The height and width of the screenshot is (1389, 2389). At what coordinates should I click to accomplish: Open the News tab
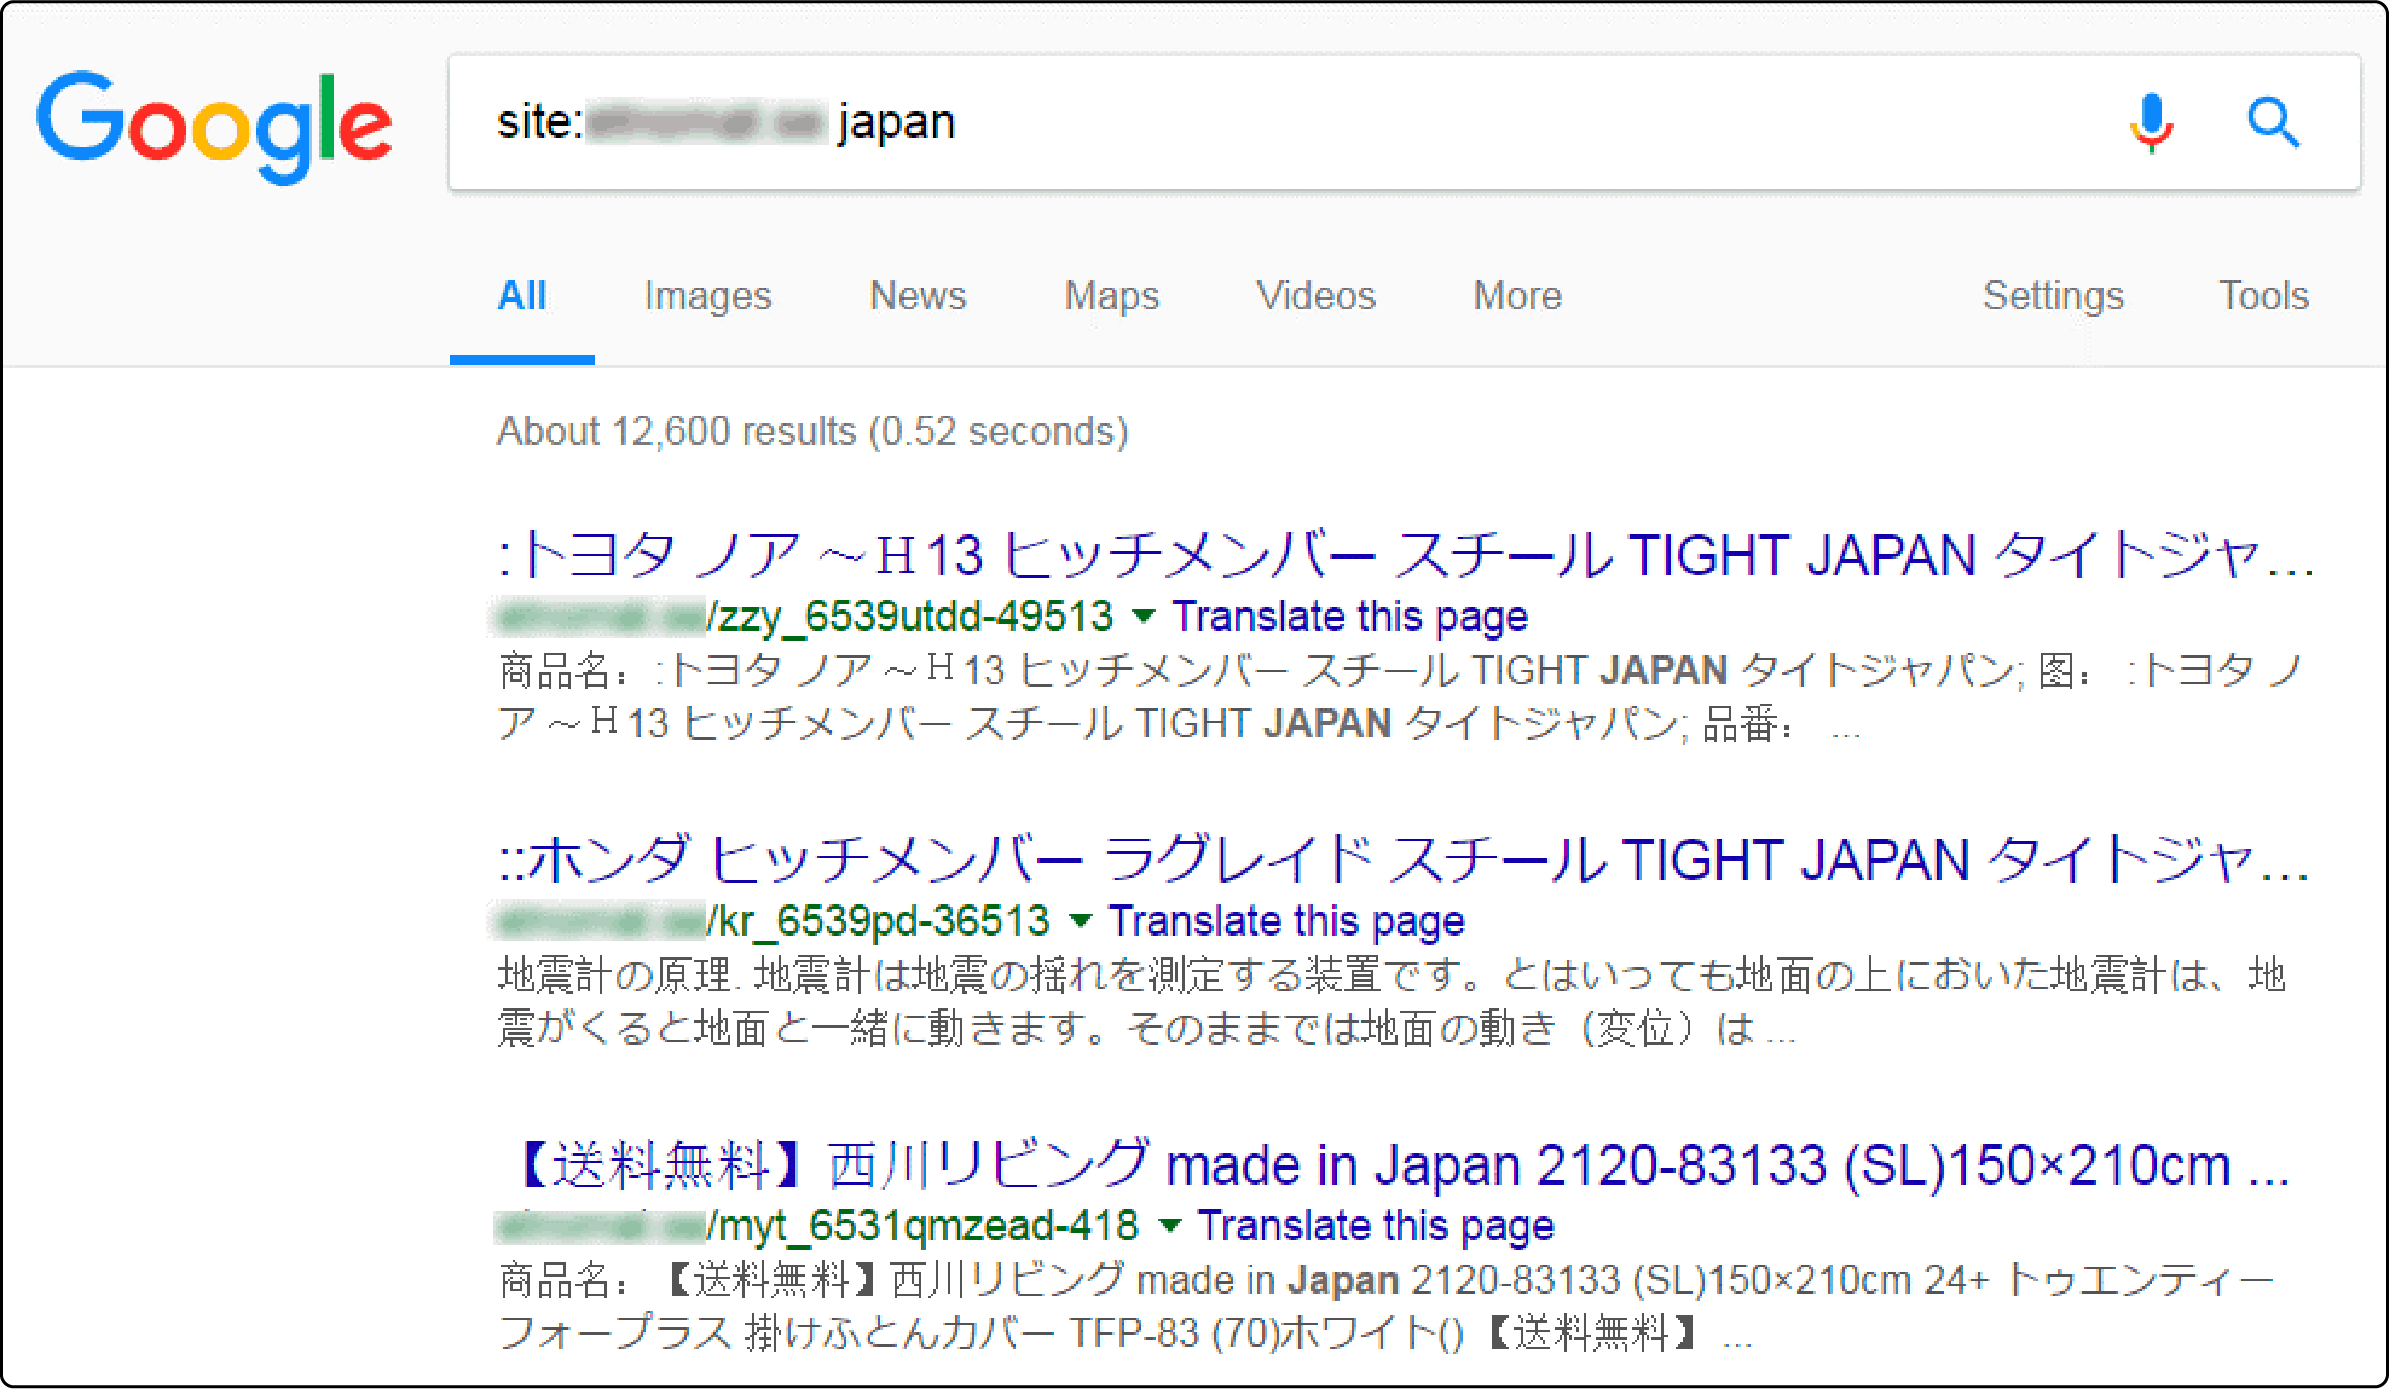coord(918,296)
